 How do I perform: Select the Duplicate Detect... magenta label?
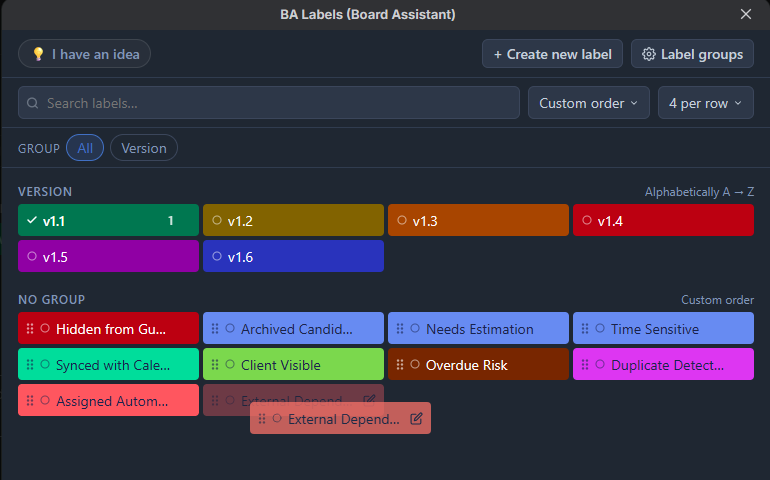coord(663,364)
